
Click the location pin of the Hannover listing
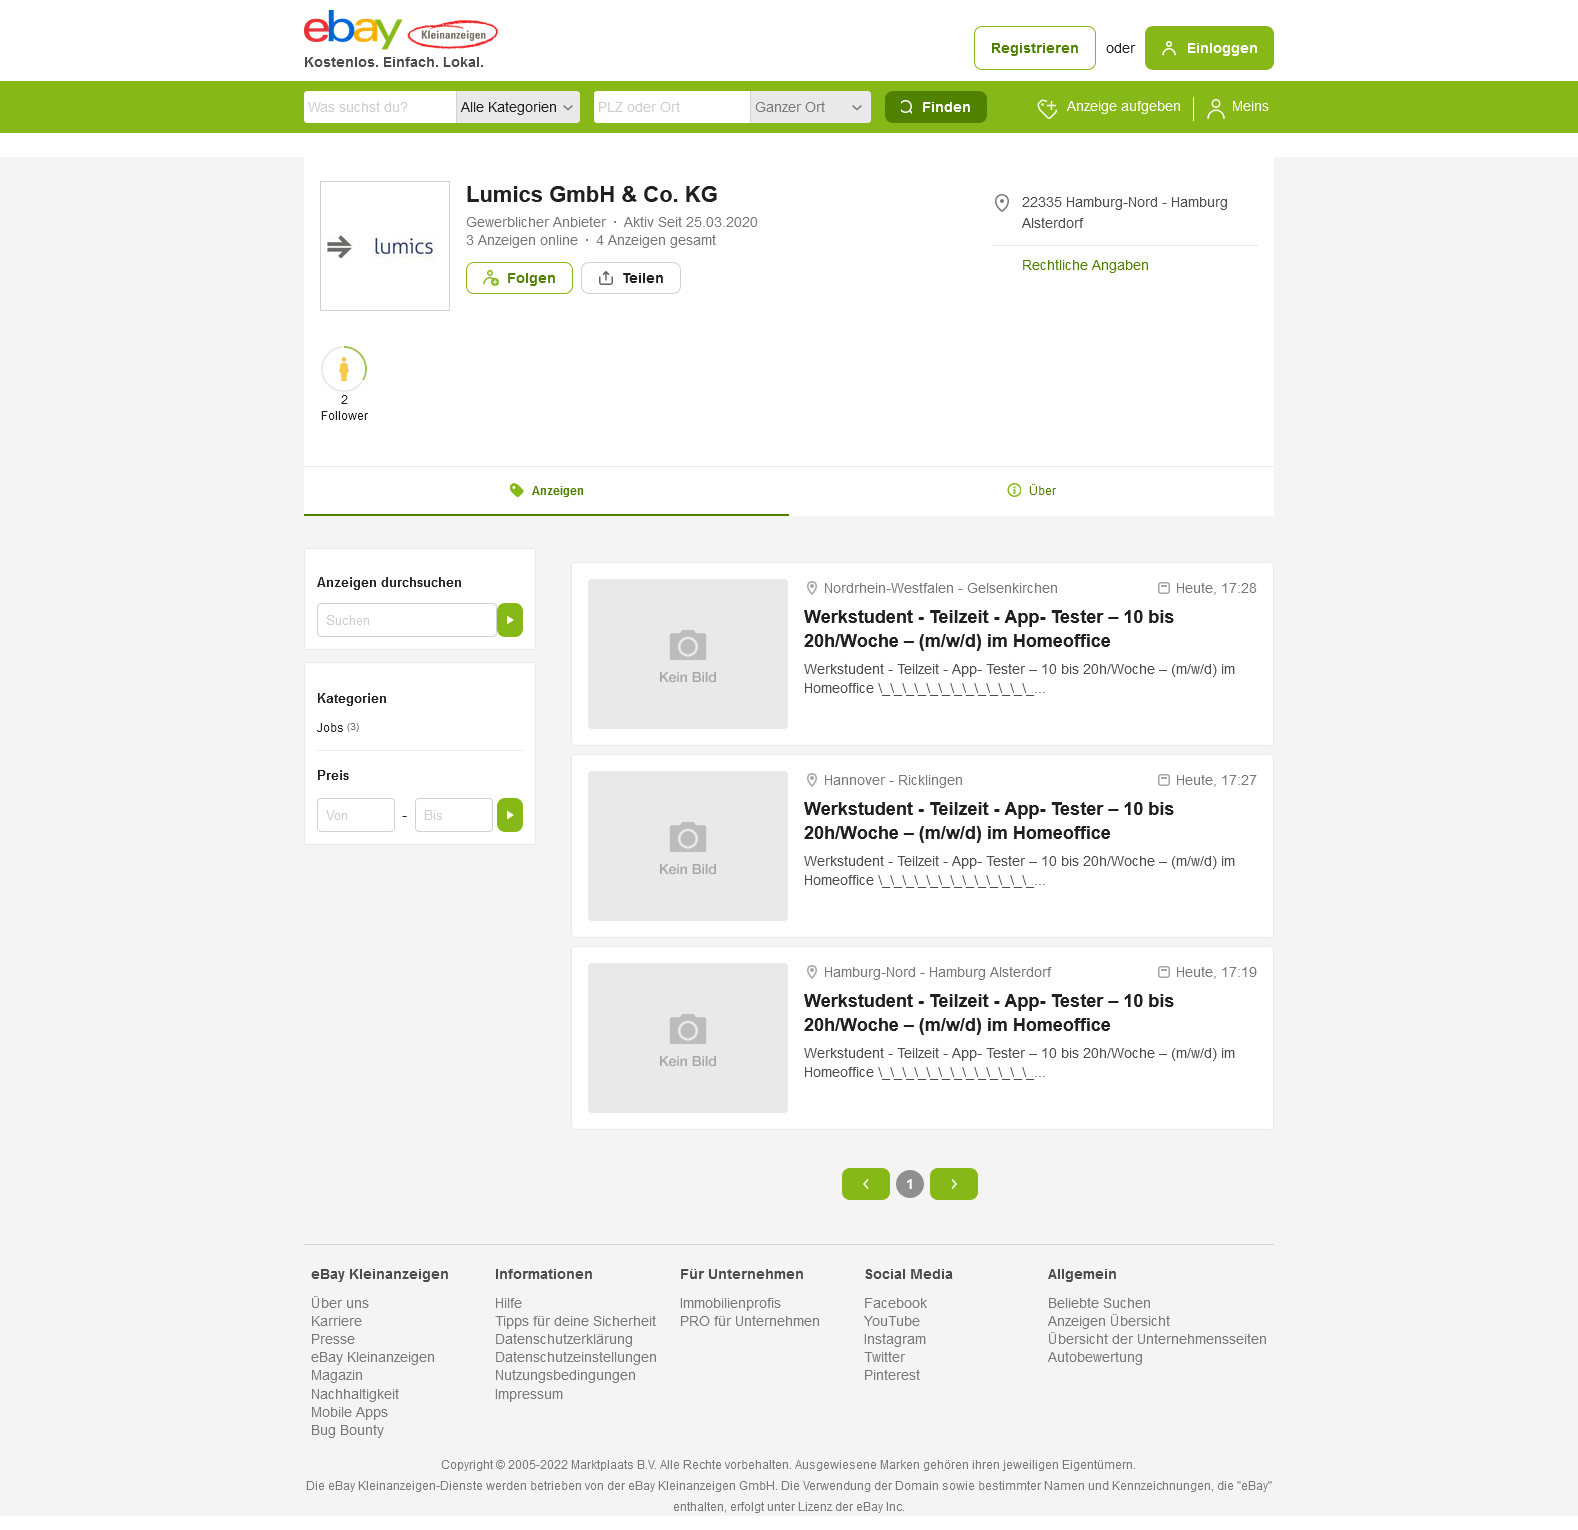pyautogui.click(x=812, y=780)
